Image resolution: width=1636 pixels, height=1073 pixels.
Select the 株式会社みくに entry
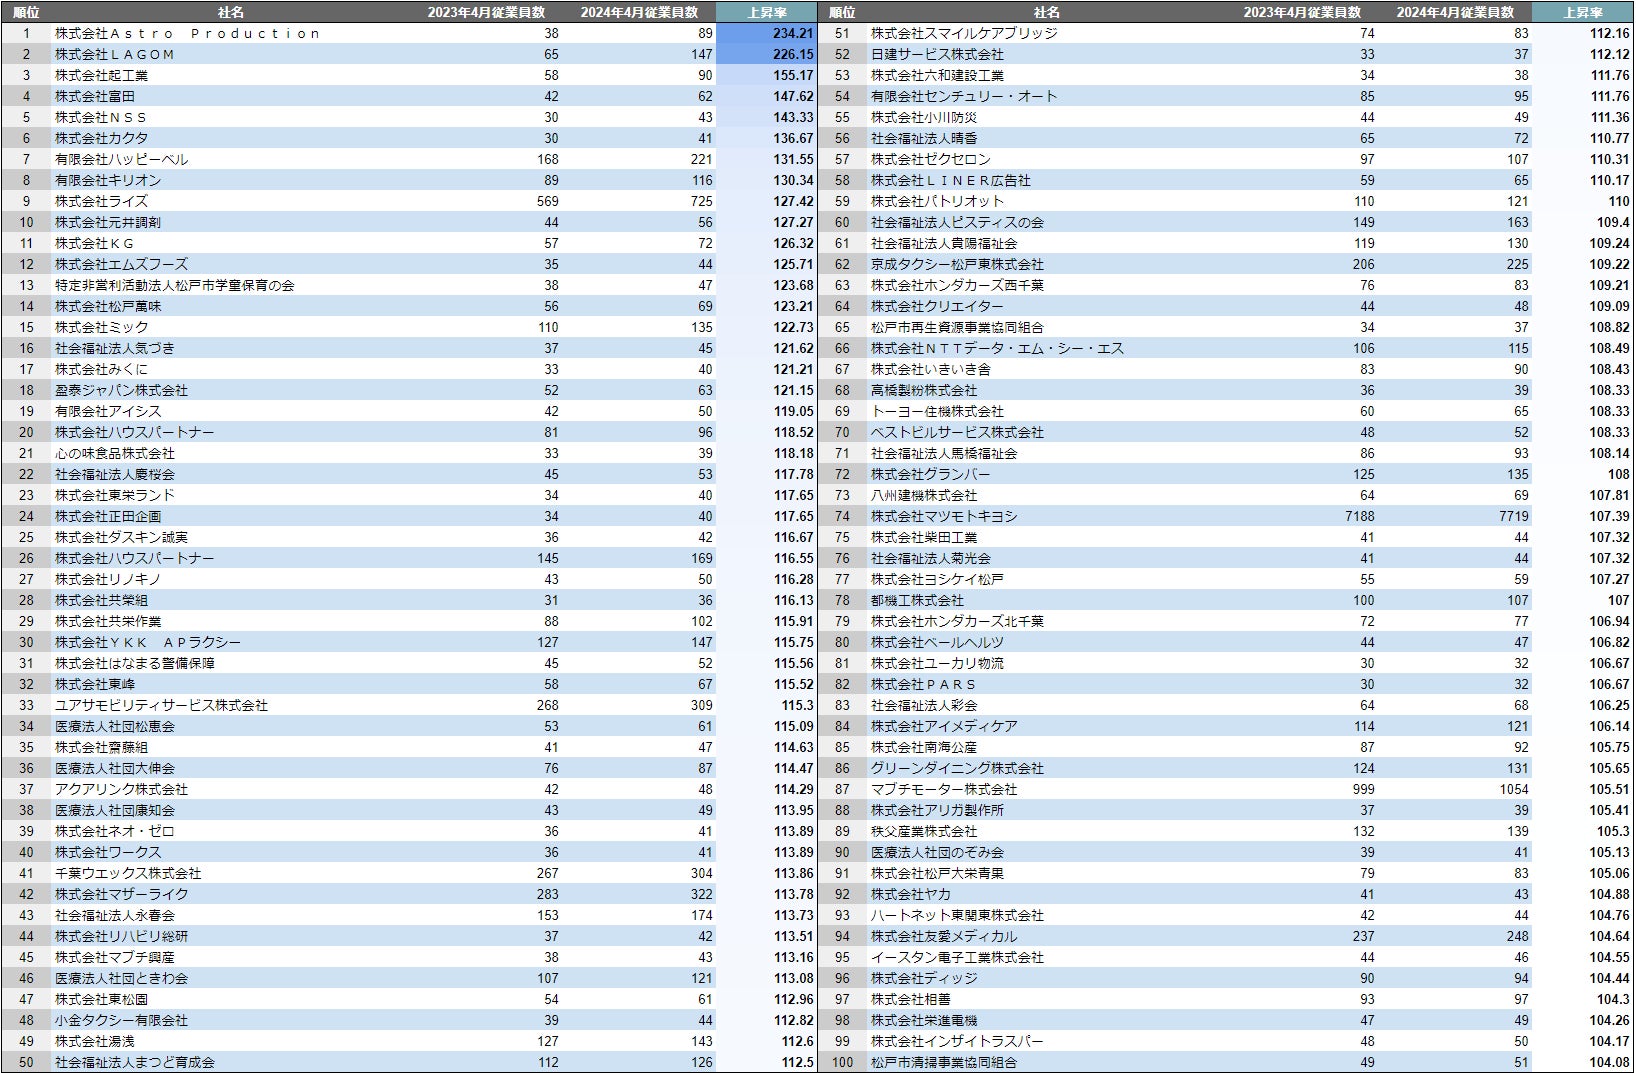pos(101,369)
